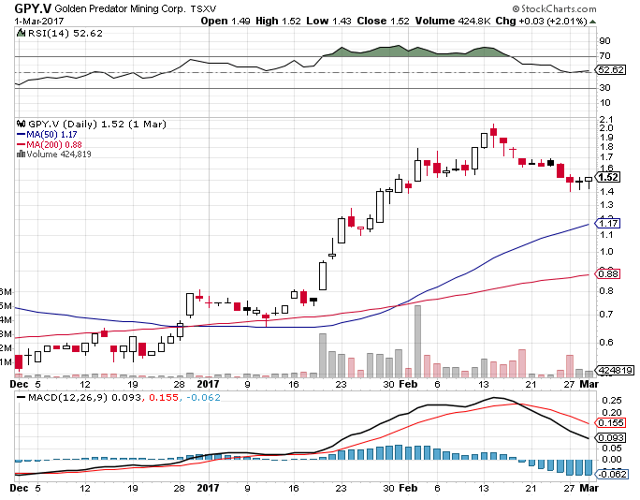This screenshot has width=640, height=500.
Task: Click the Low 1.43 header value
Action: pyautogui.click(x=329, y=21)
